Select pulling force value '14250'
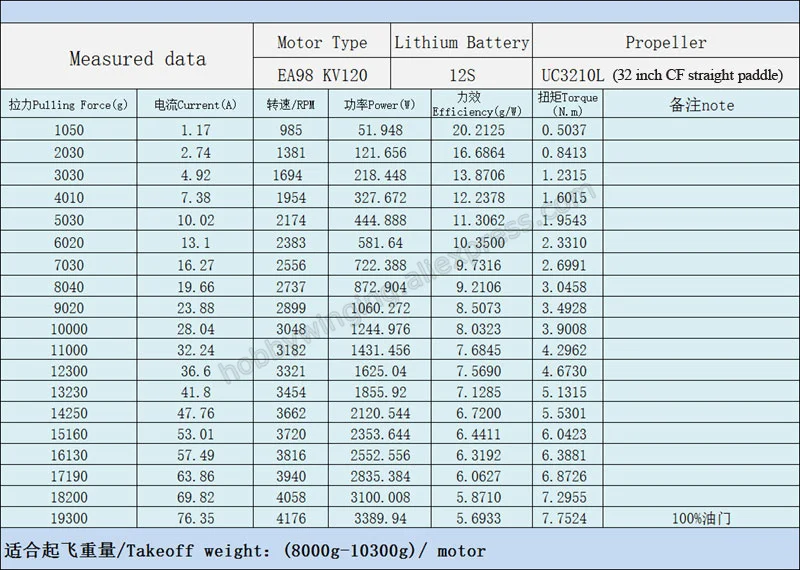Viewport: 800px width, 570px height. [69, 412]
